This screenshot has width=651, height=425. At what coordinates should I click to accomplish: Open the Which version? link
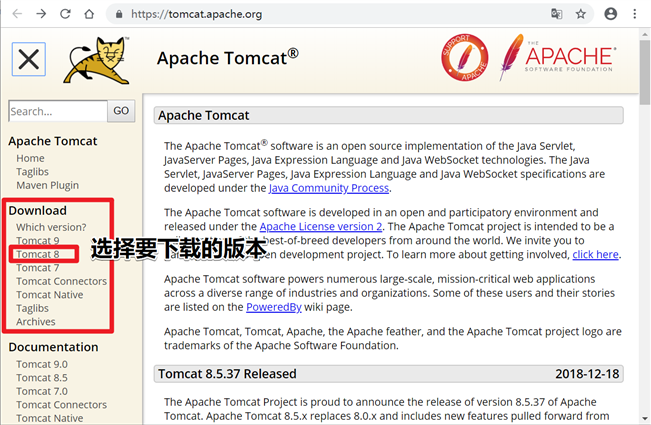pos(51,227)
